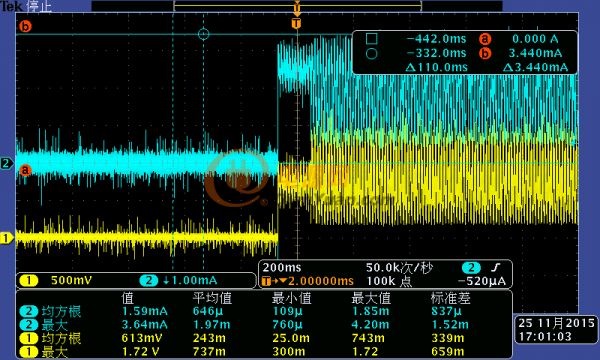Select cursor b marker at top left

[26, 27]
